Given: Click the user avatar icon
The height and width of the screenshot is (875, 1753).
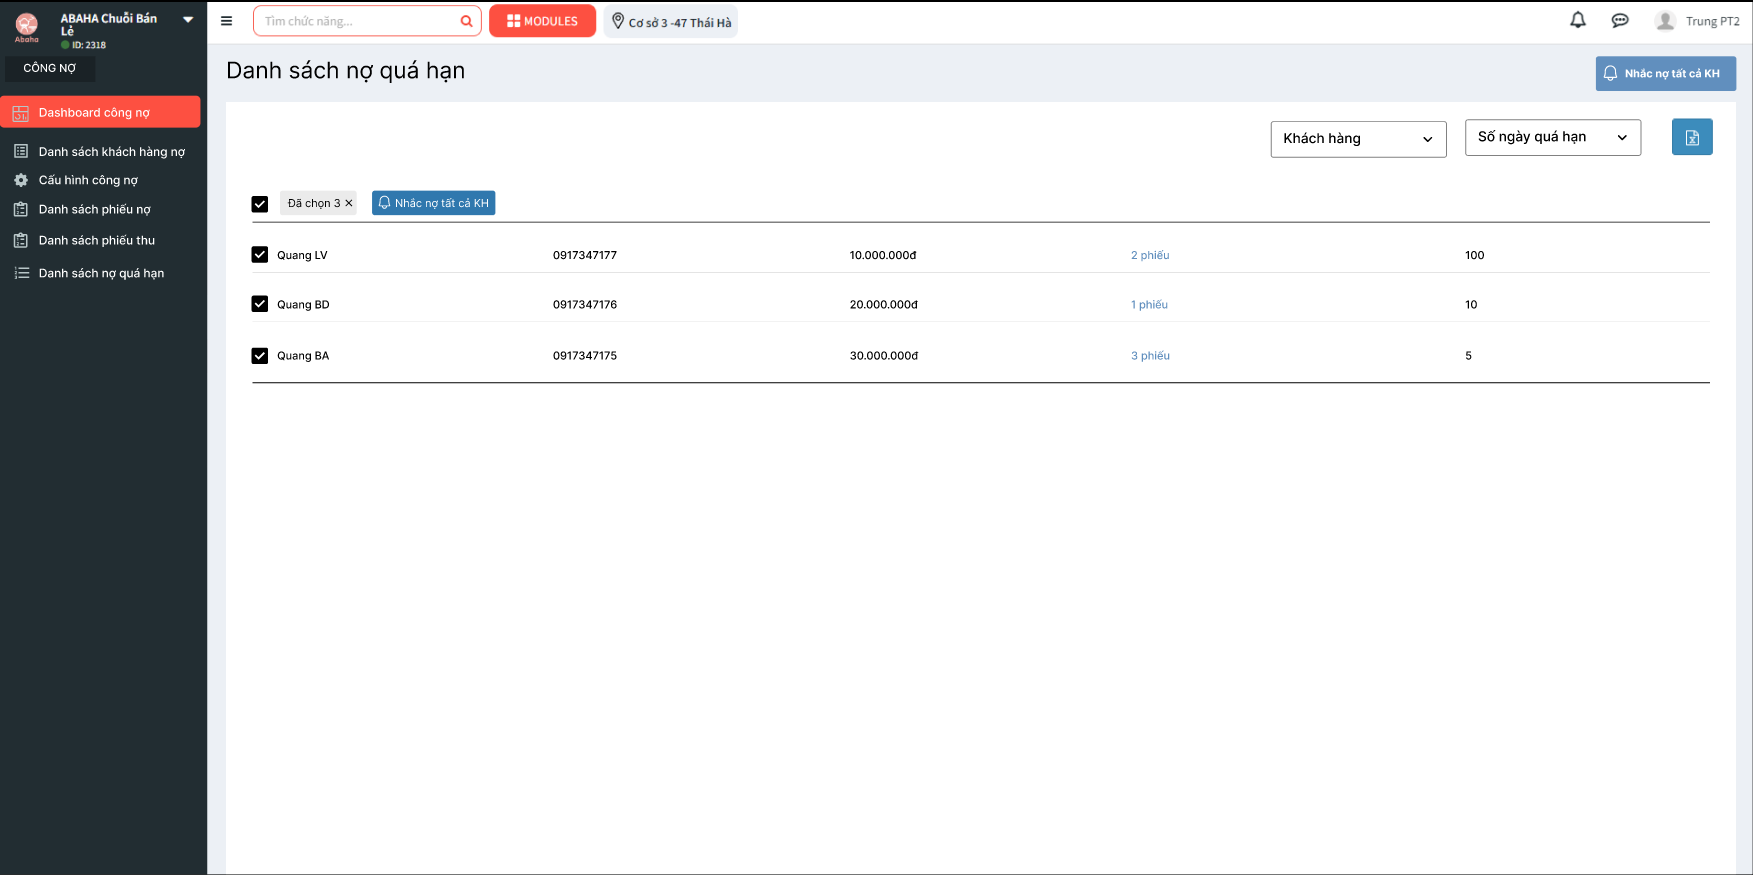Looking at the screenshot, I should click(x=1664, y=21).
